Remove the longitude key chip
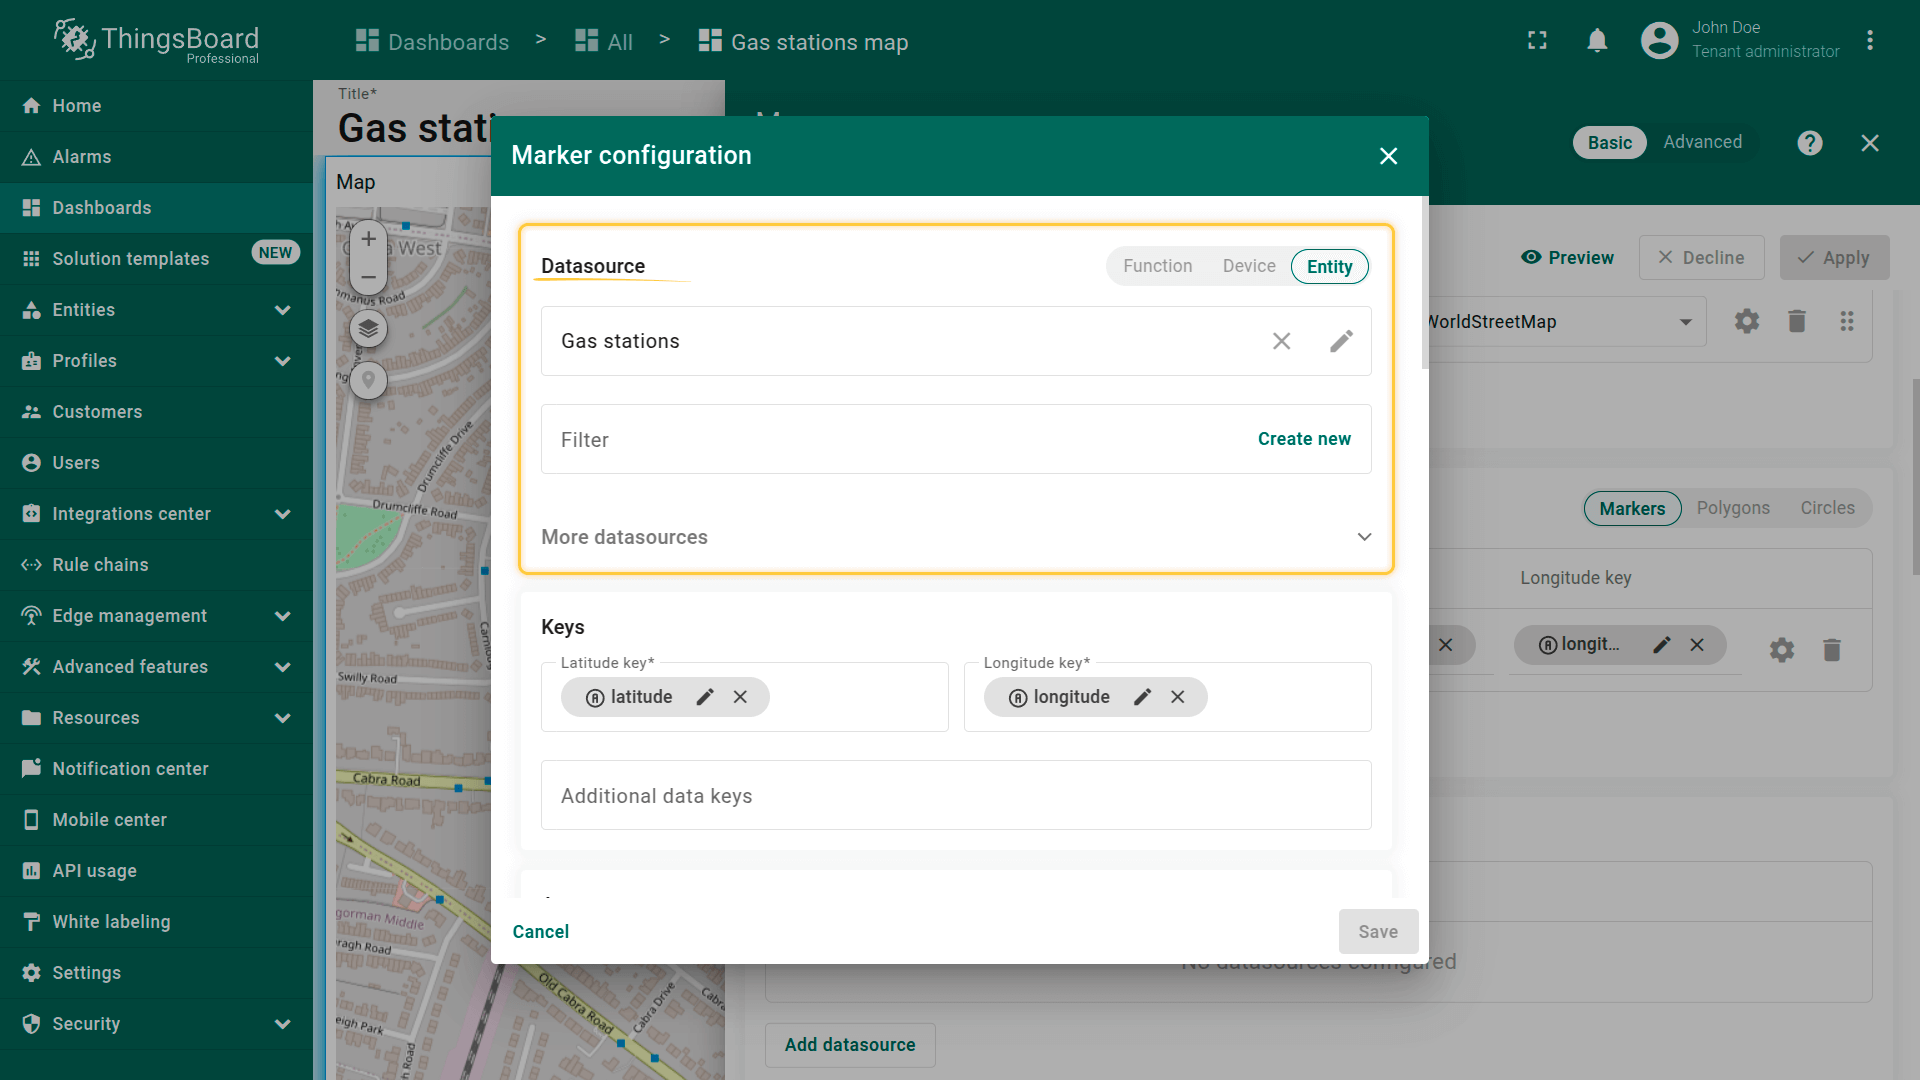This screenshot has width=1920, height=1080. [1178, 697]
